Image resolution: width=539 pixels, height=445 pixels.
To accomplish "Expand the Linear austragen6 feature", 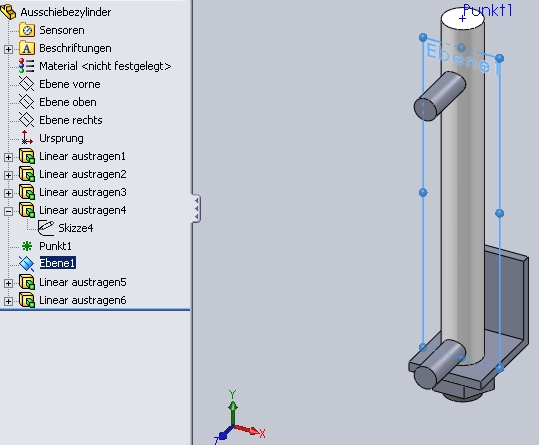I will point(8,301).
